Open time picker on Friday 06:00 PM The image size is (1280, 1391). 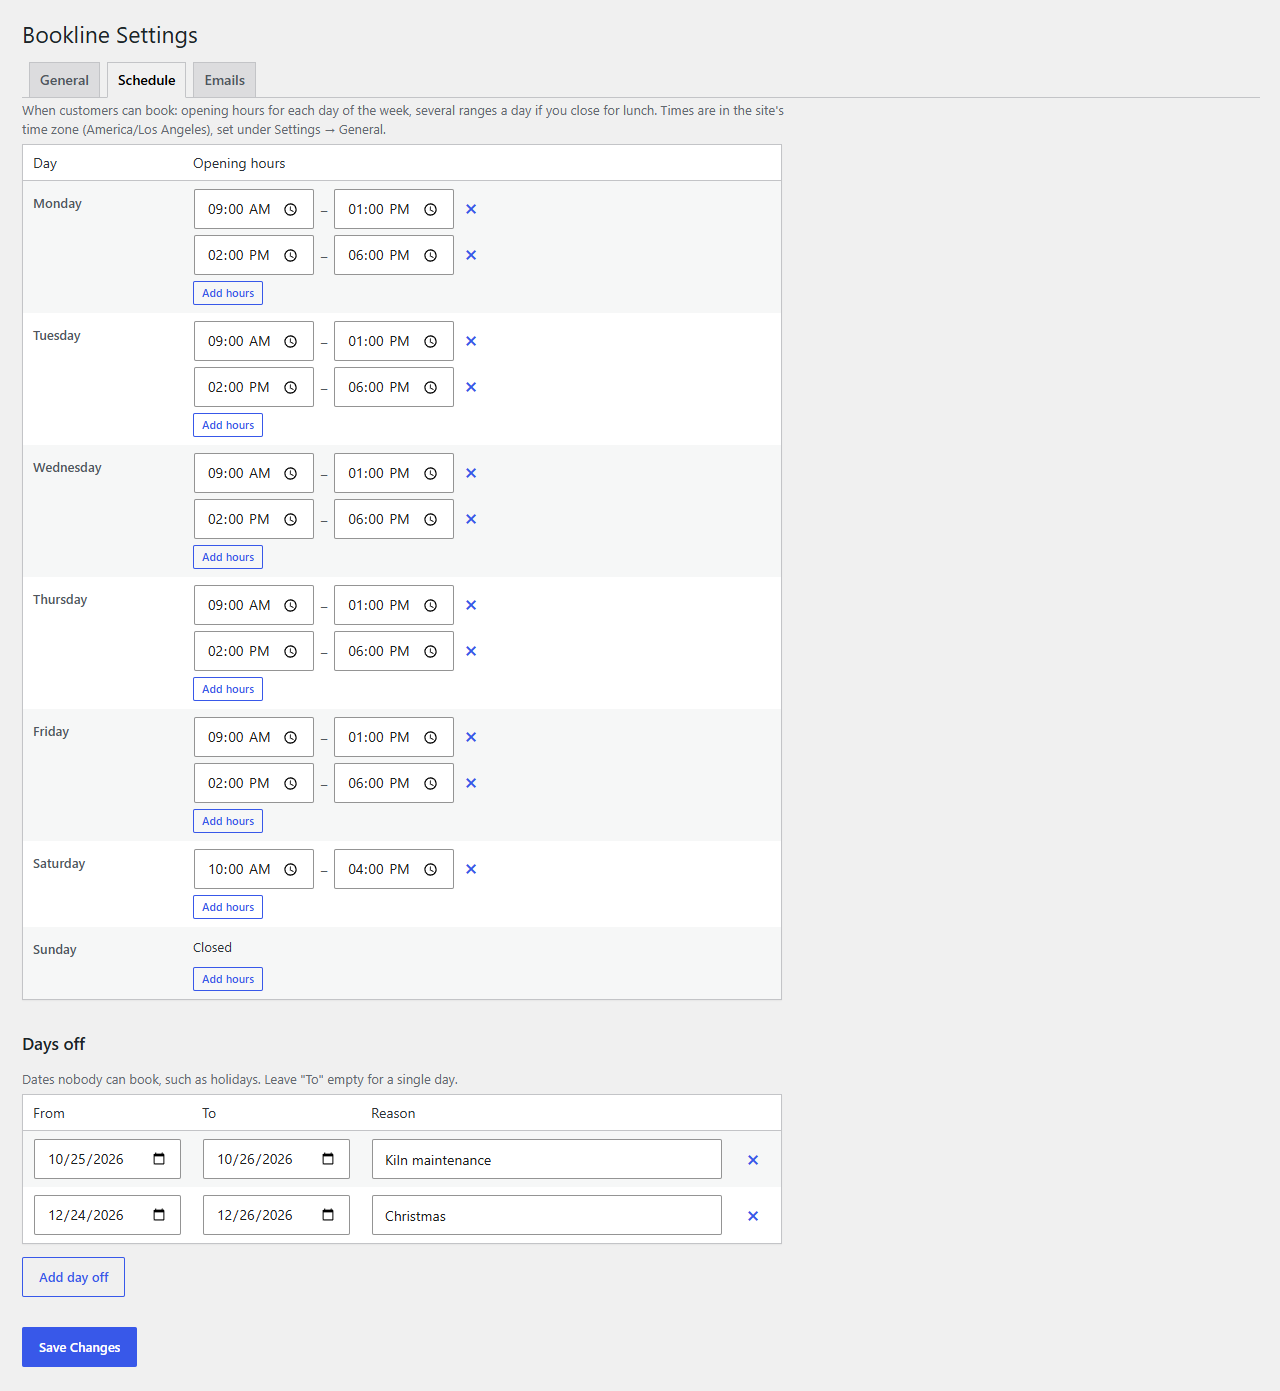pyautogui.click(x=431, y=783)
